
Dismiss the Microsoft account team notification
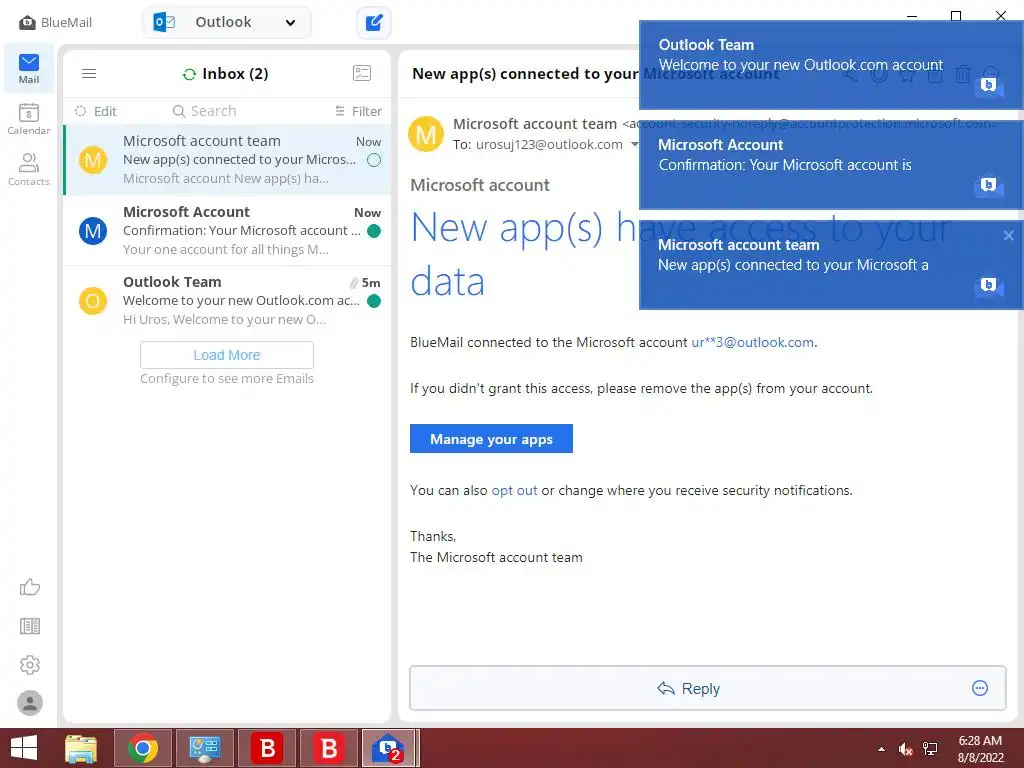(1008, 235)
